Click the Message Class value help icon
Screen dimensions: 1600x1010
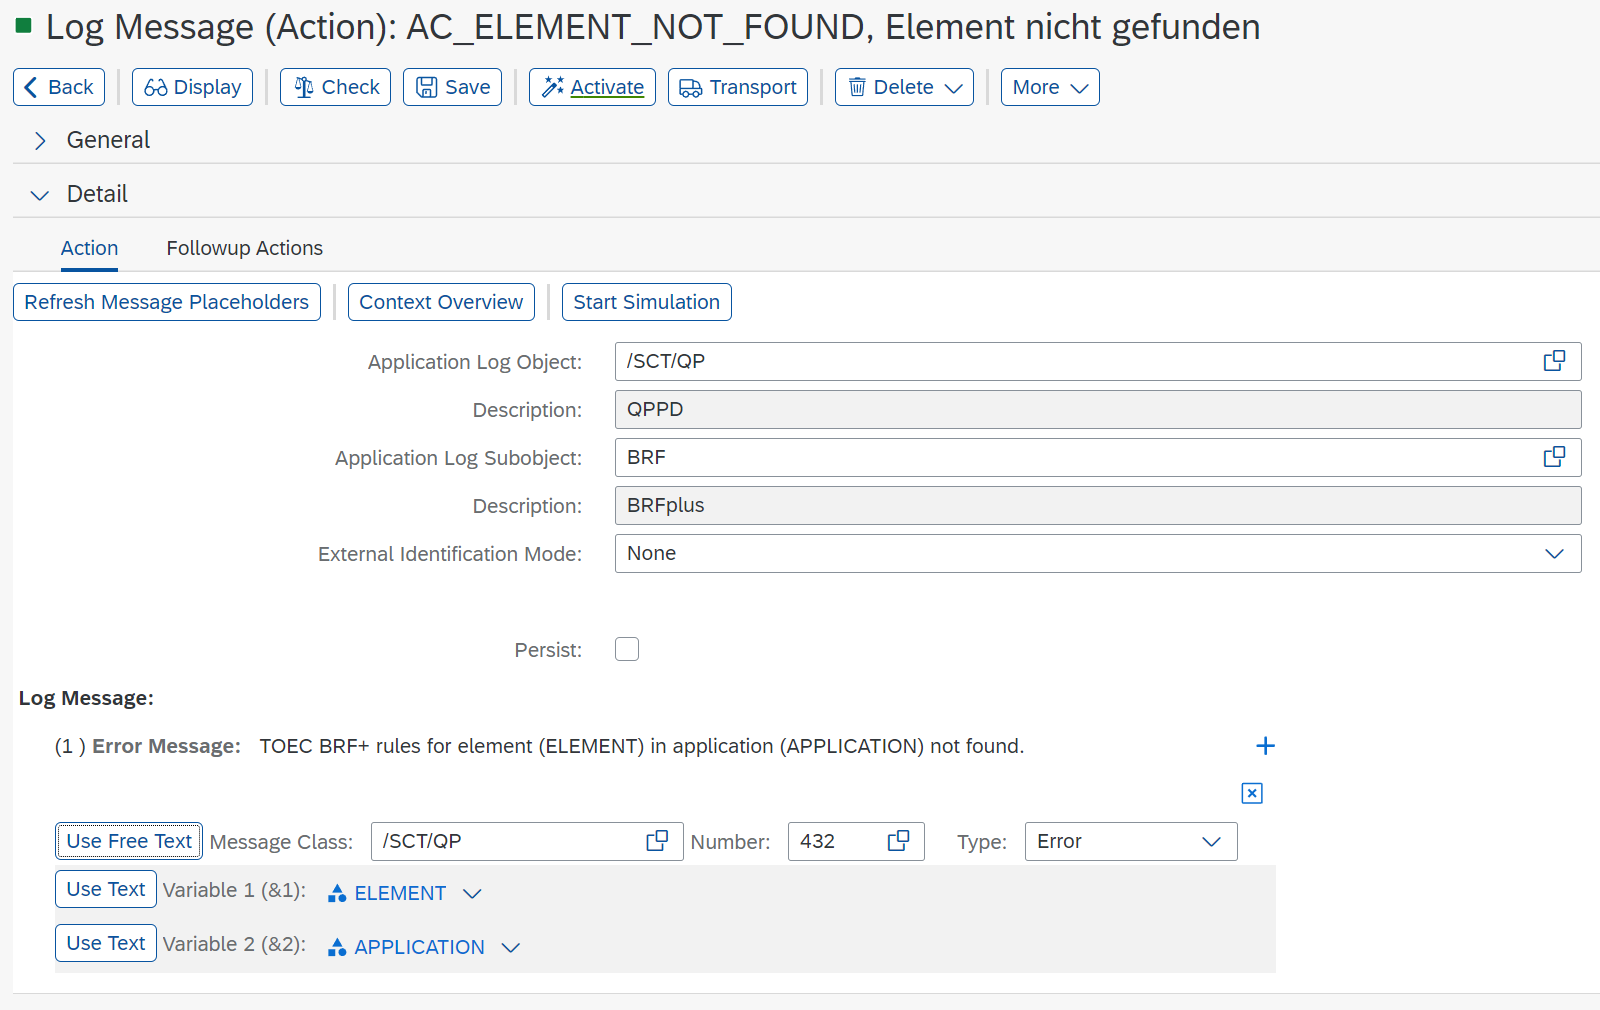point(657,841)
